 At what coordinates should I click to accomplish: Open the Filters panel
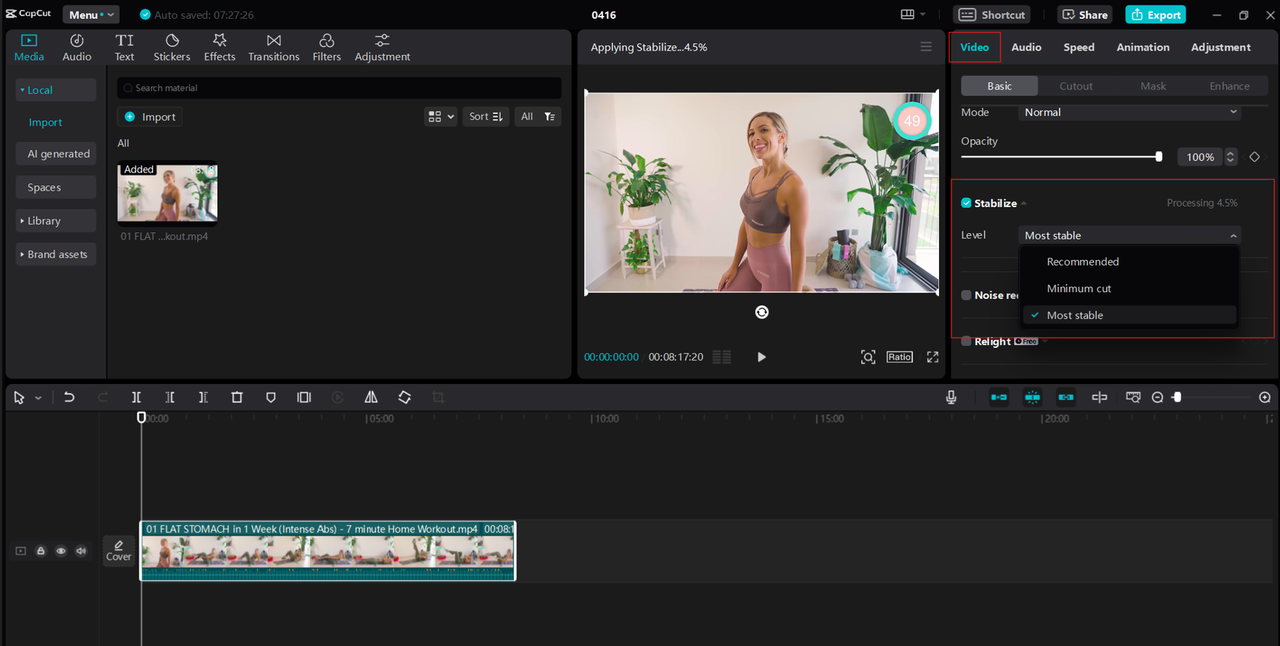tap(327, 47)
